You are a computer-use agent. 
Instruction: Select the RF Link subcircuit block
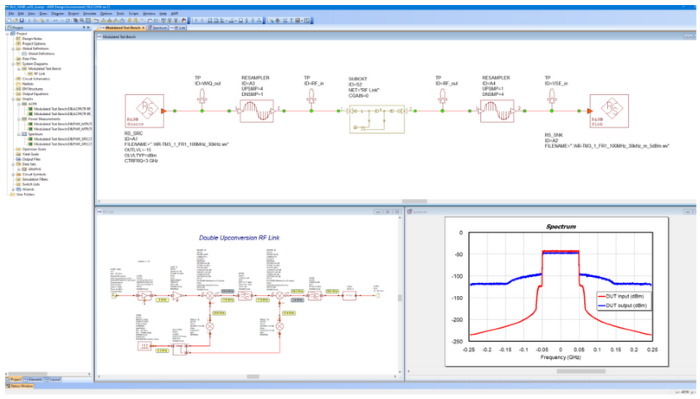coord(377,119)
